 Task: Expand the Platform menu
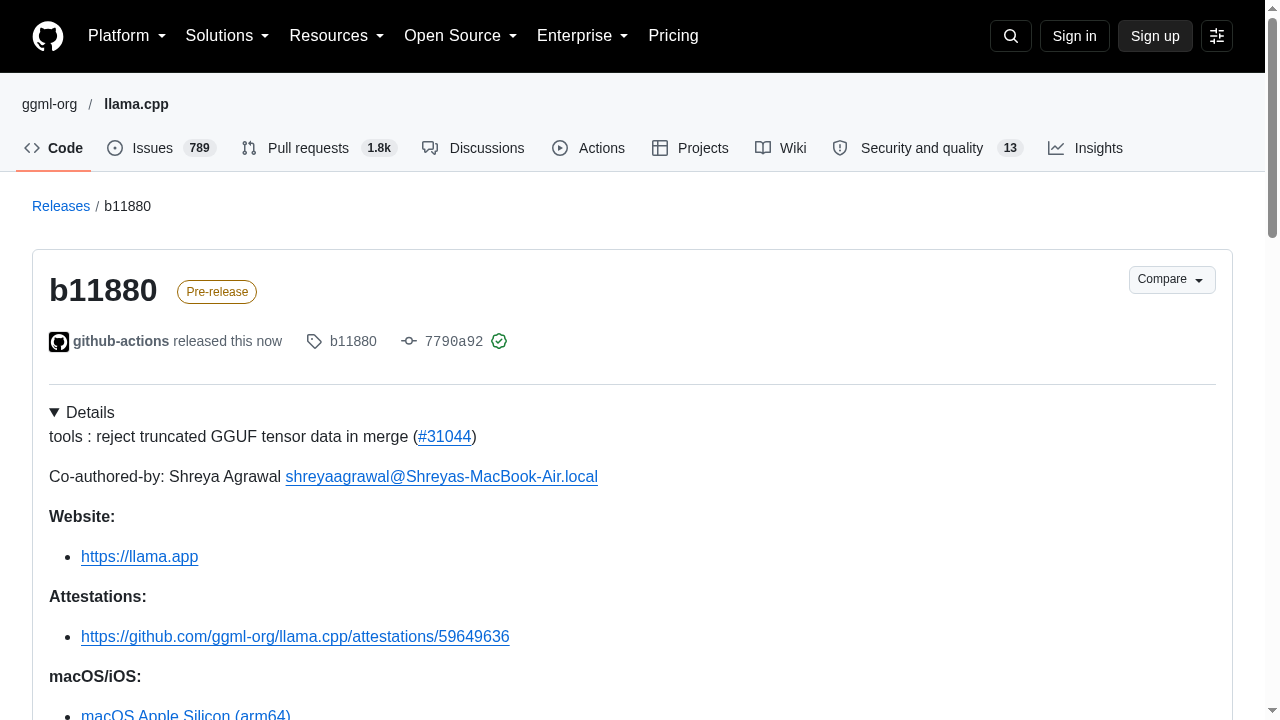[127, 36]
